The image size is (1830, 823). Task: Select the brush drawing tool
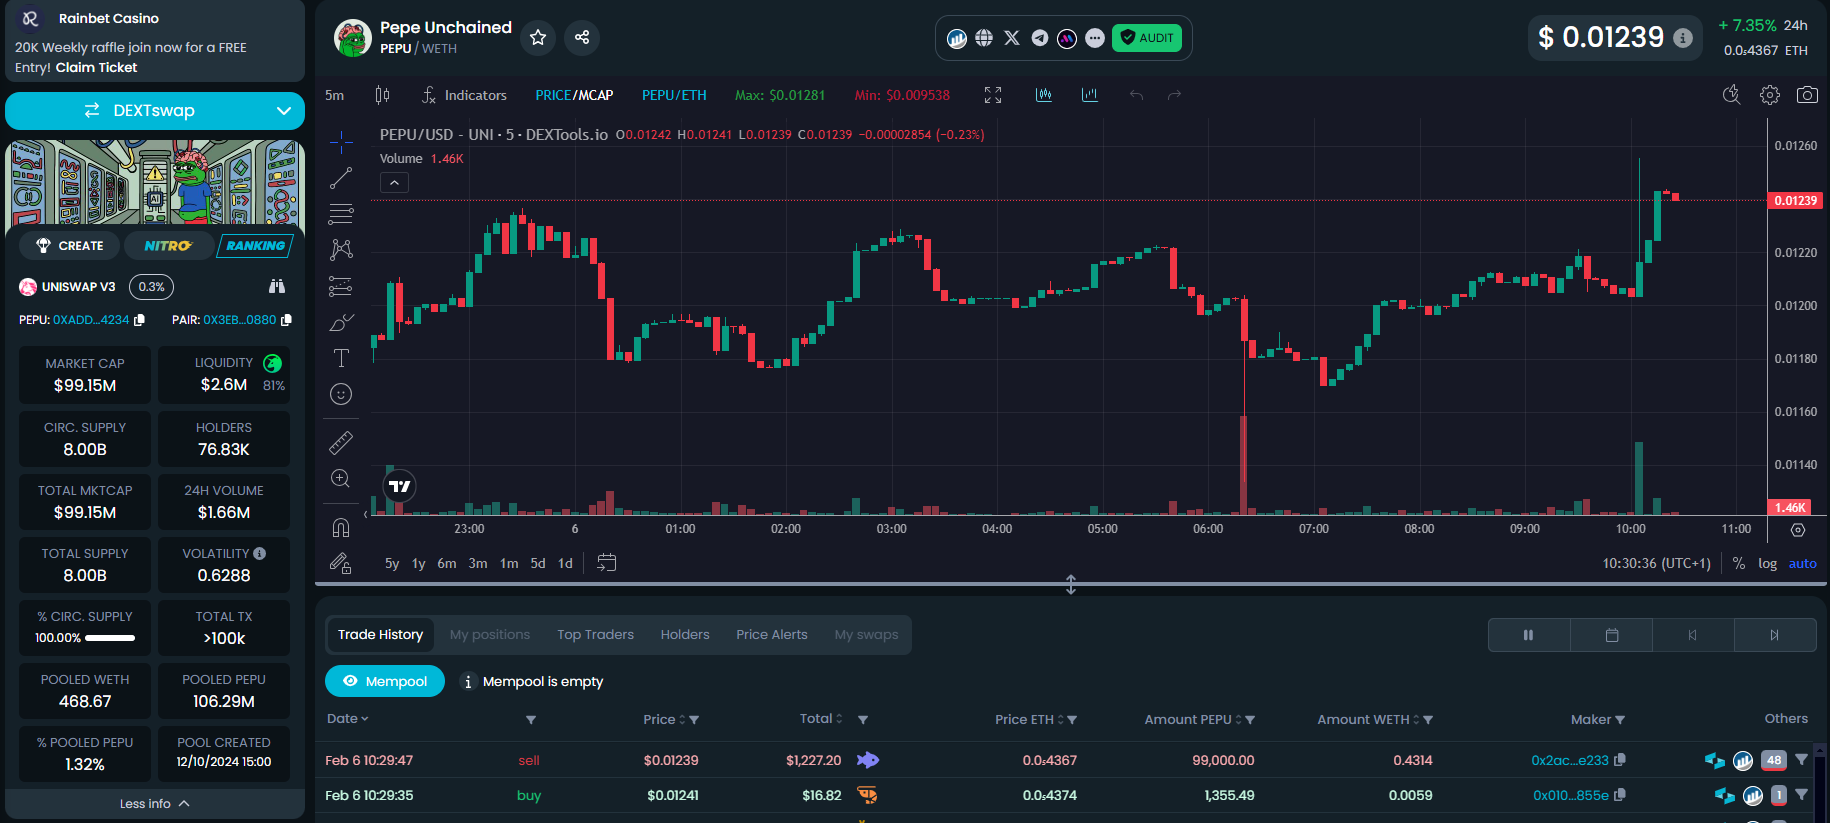[341, 322]
